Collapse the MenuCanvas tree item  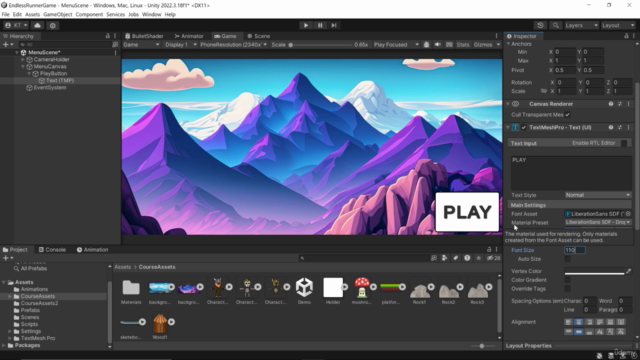point(23,67)
